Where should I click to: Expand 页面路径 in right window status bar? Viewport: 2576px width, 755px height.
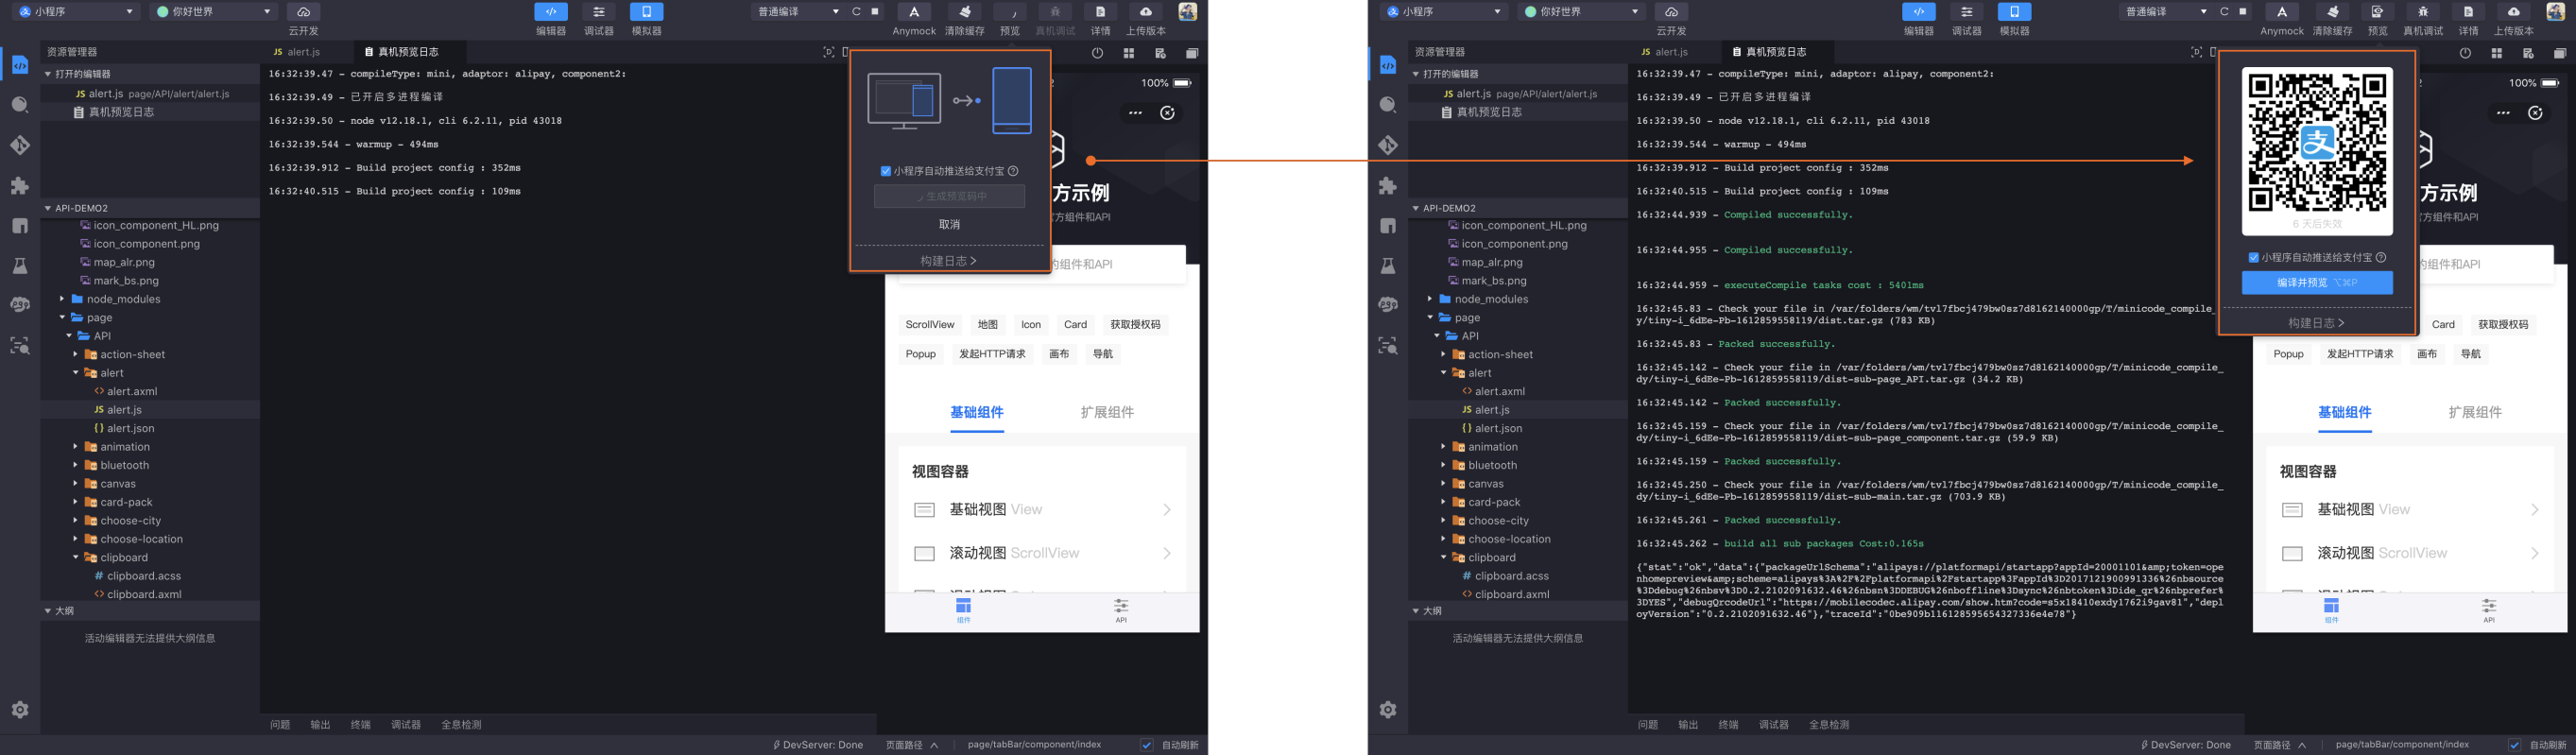tap(2280, 745)
